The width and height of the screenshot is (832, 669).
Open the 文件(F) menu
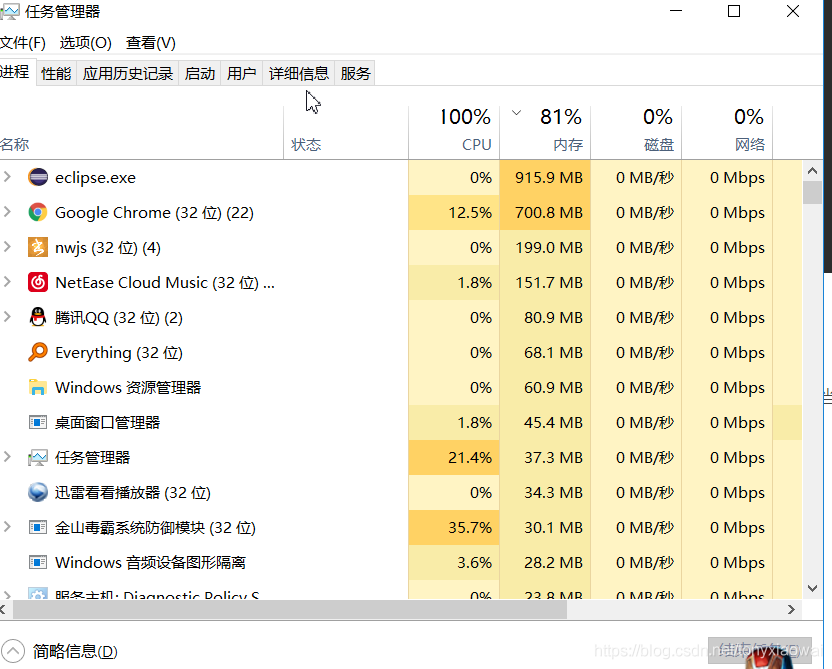click(x=22, y=42)
